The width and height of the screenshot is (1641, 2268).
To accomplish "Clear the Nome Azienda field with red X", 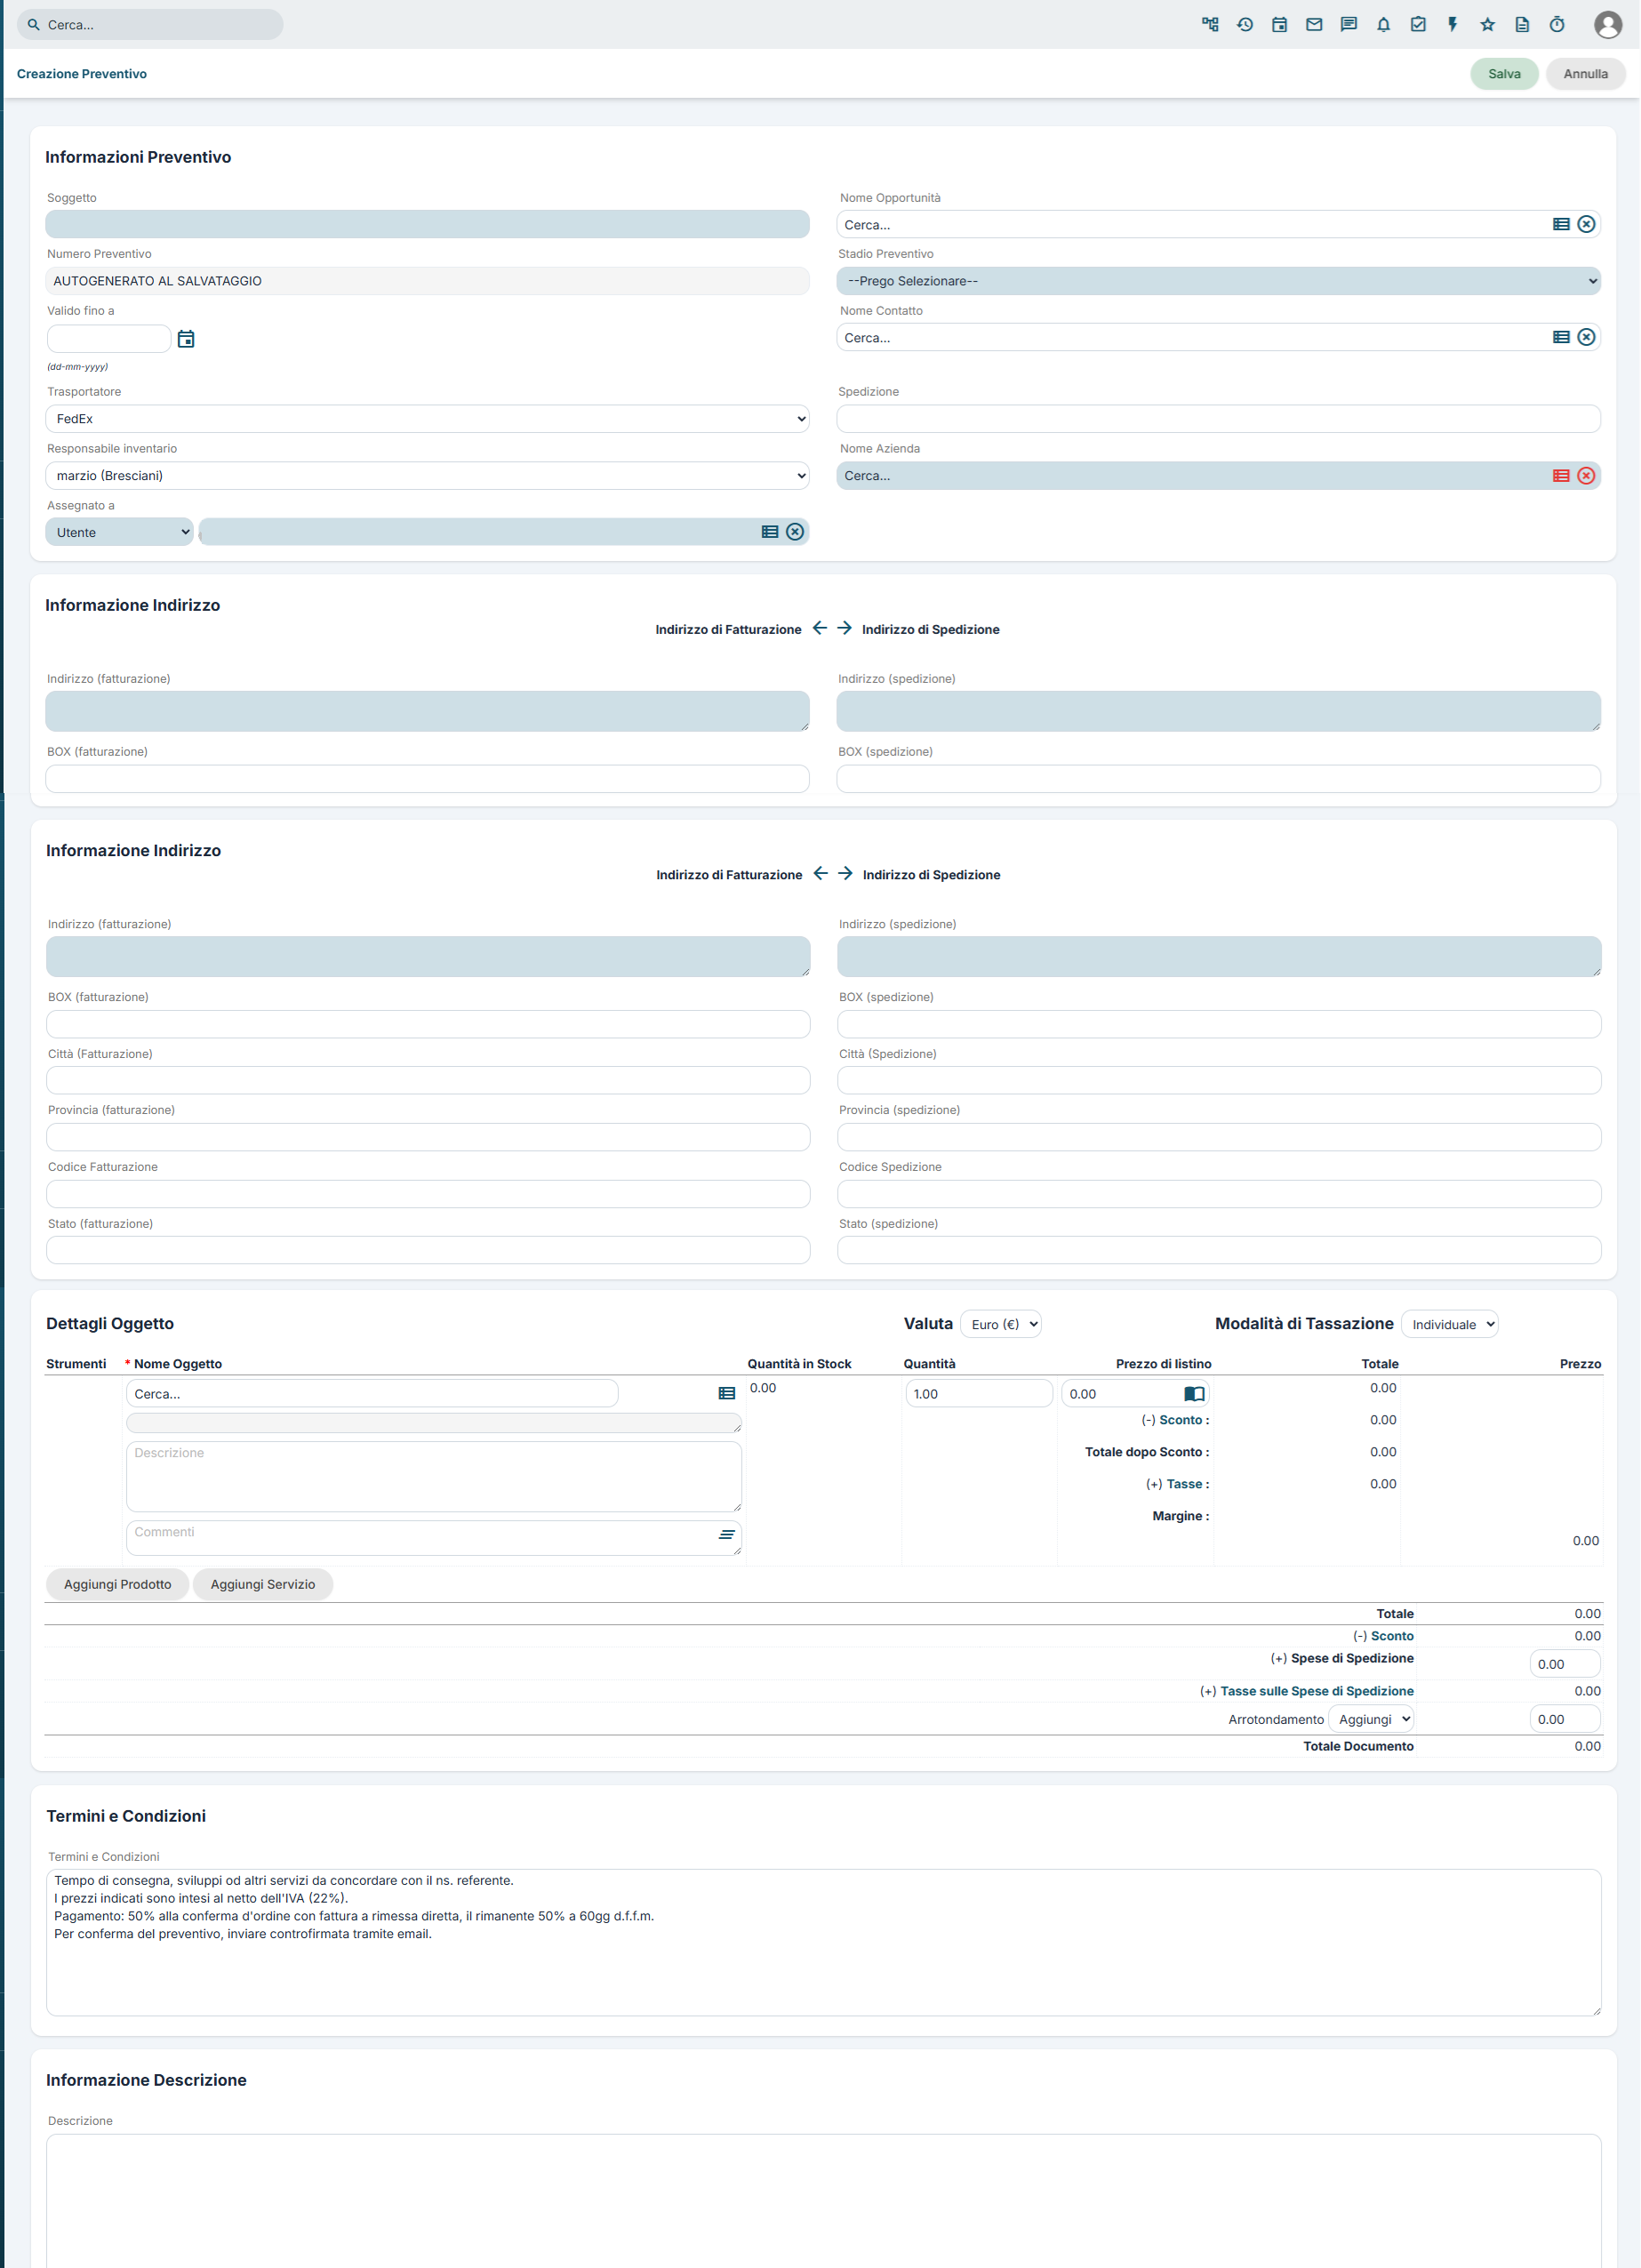I will click(1586, 476).
